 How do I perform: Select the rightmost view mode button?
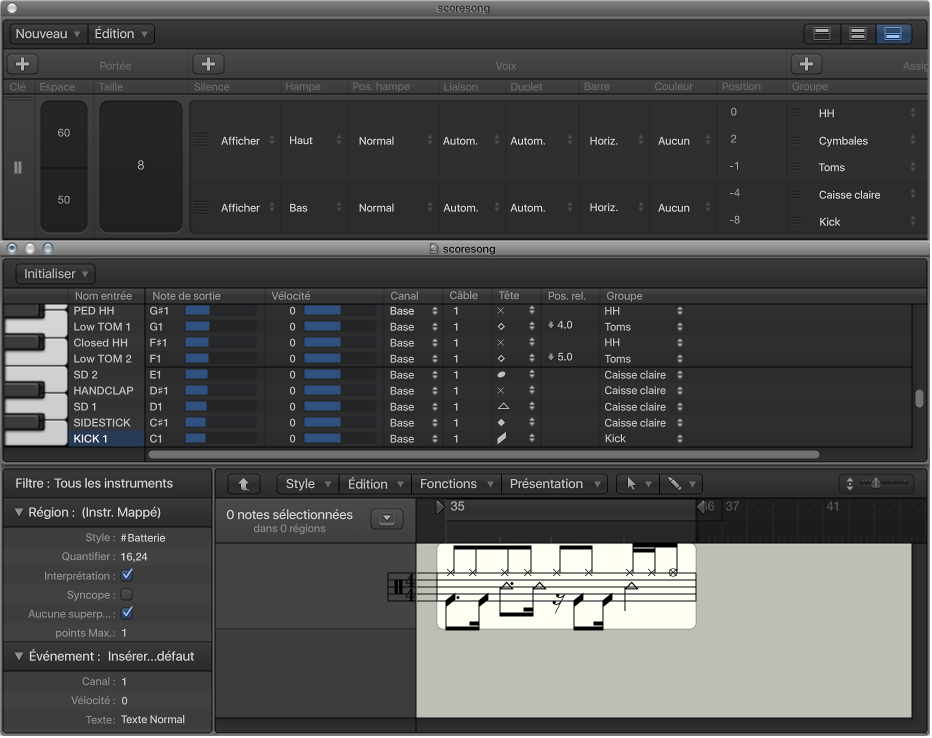point(894,34)
